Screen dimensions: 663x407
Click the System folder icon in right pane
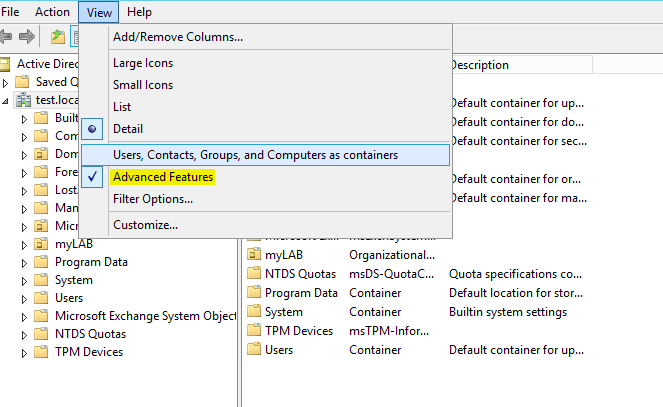point(253,312)
